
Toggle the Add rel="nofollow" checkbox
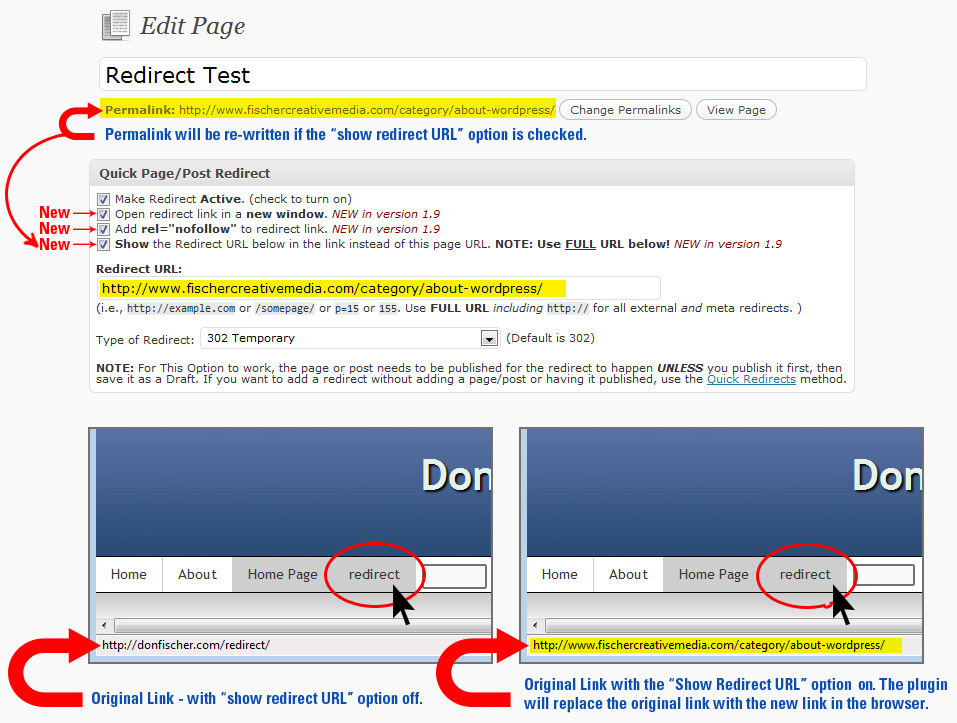pyautogui.click(x=104, y=229)
